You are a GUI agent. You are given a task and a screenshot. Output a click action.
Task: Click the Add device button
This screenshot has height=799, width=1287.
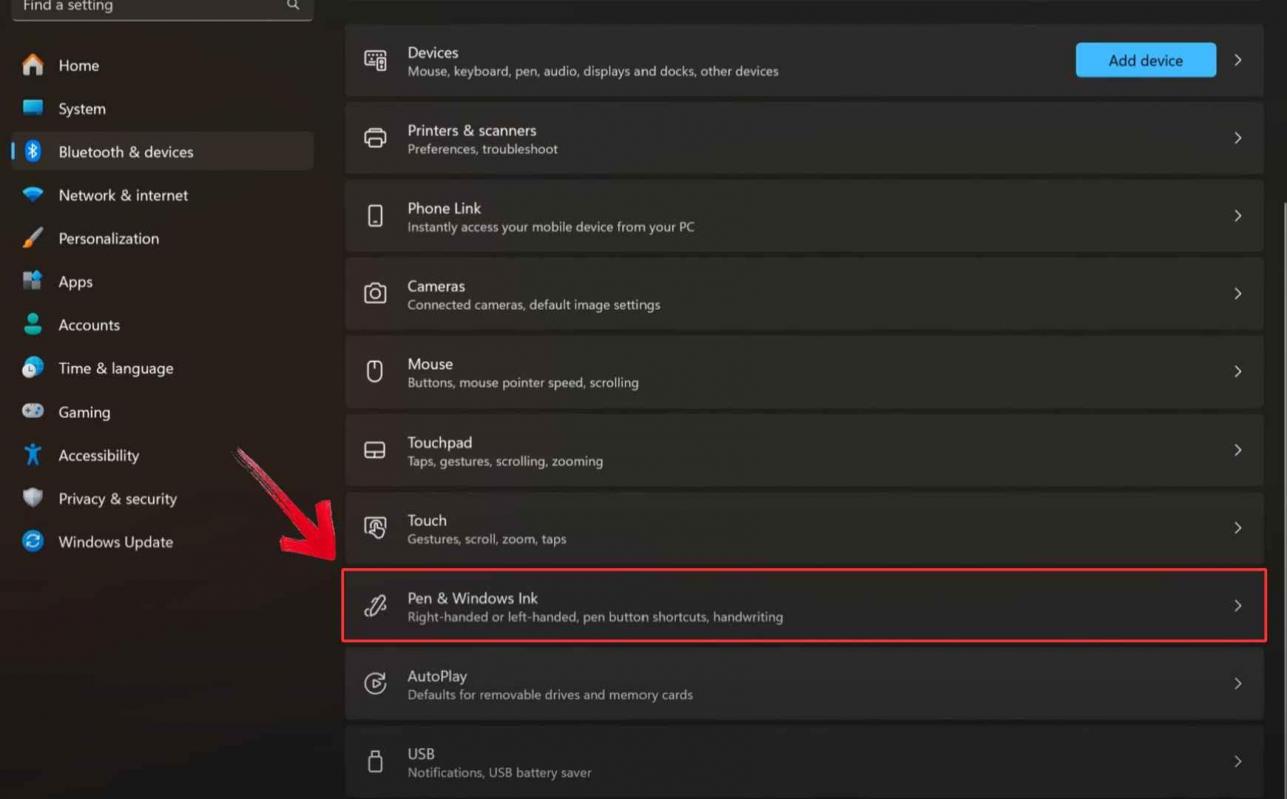[1146, 60]
